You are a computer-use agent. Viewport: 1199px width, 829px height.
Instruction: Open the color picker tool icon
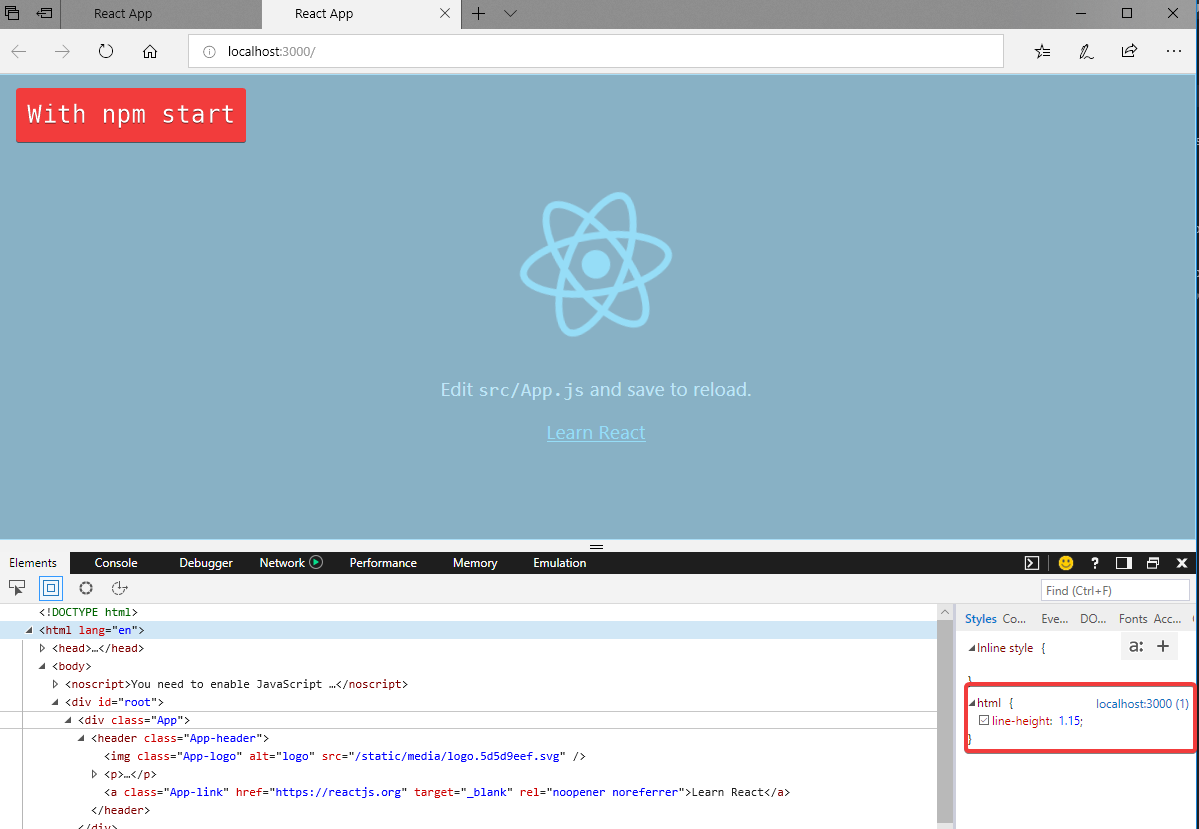[x=86, y=587]
